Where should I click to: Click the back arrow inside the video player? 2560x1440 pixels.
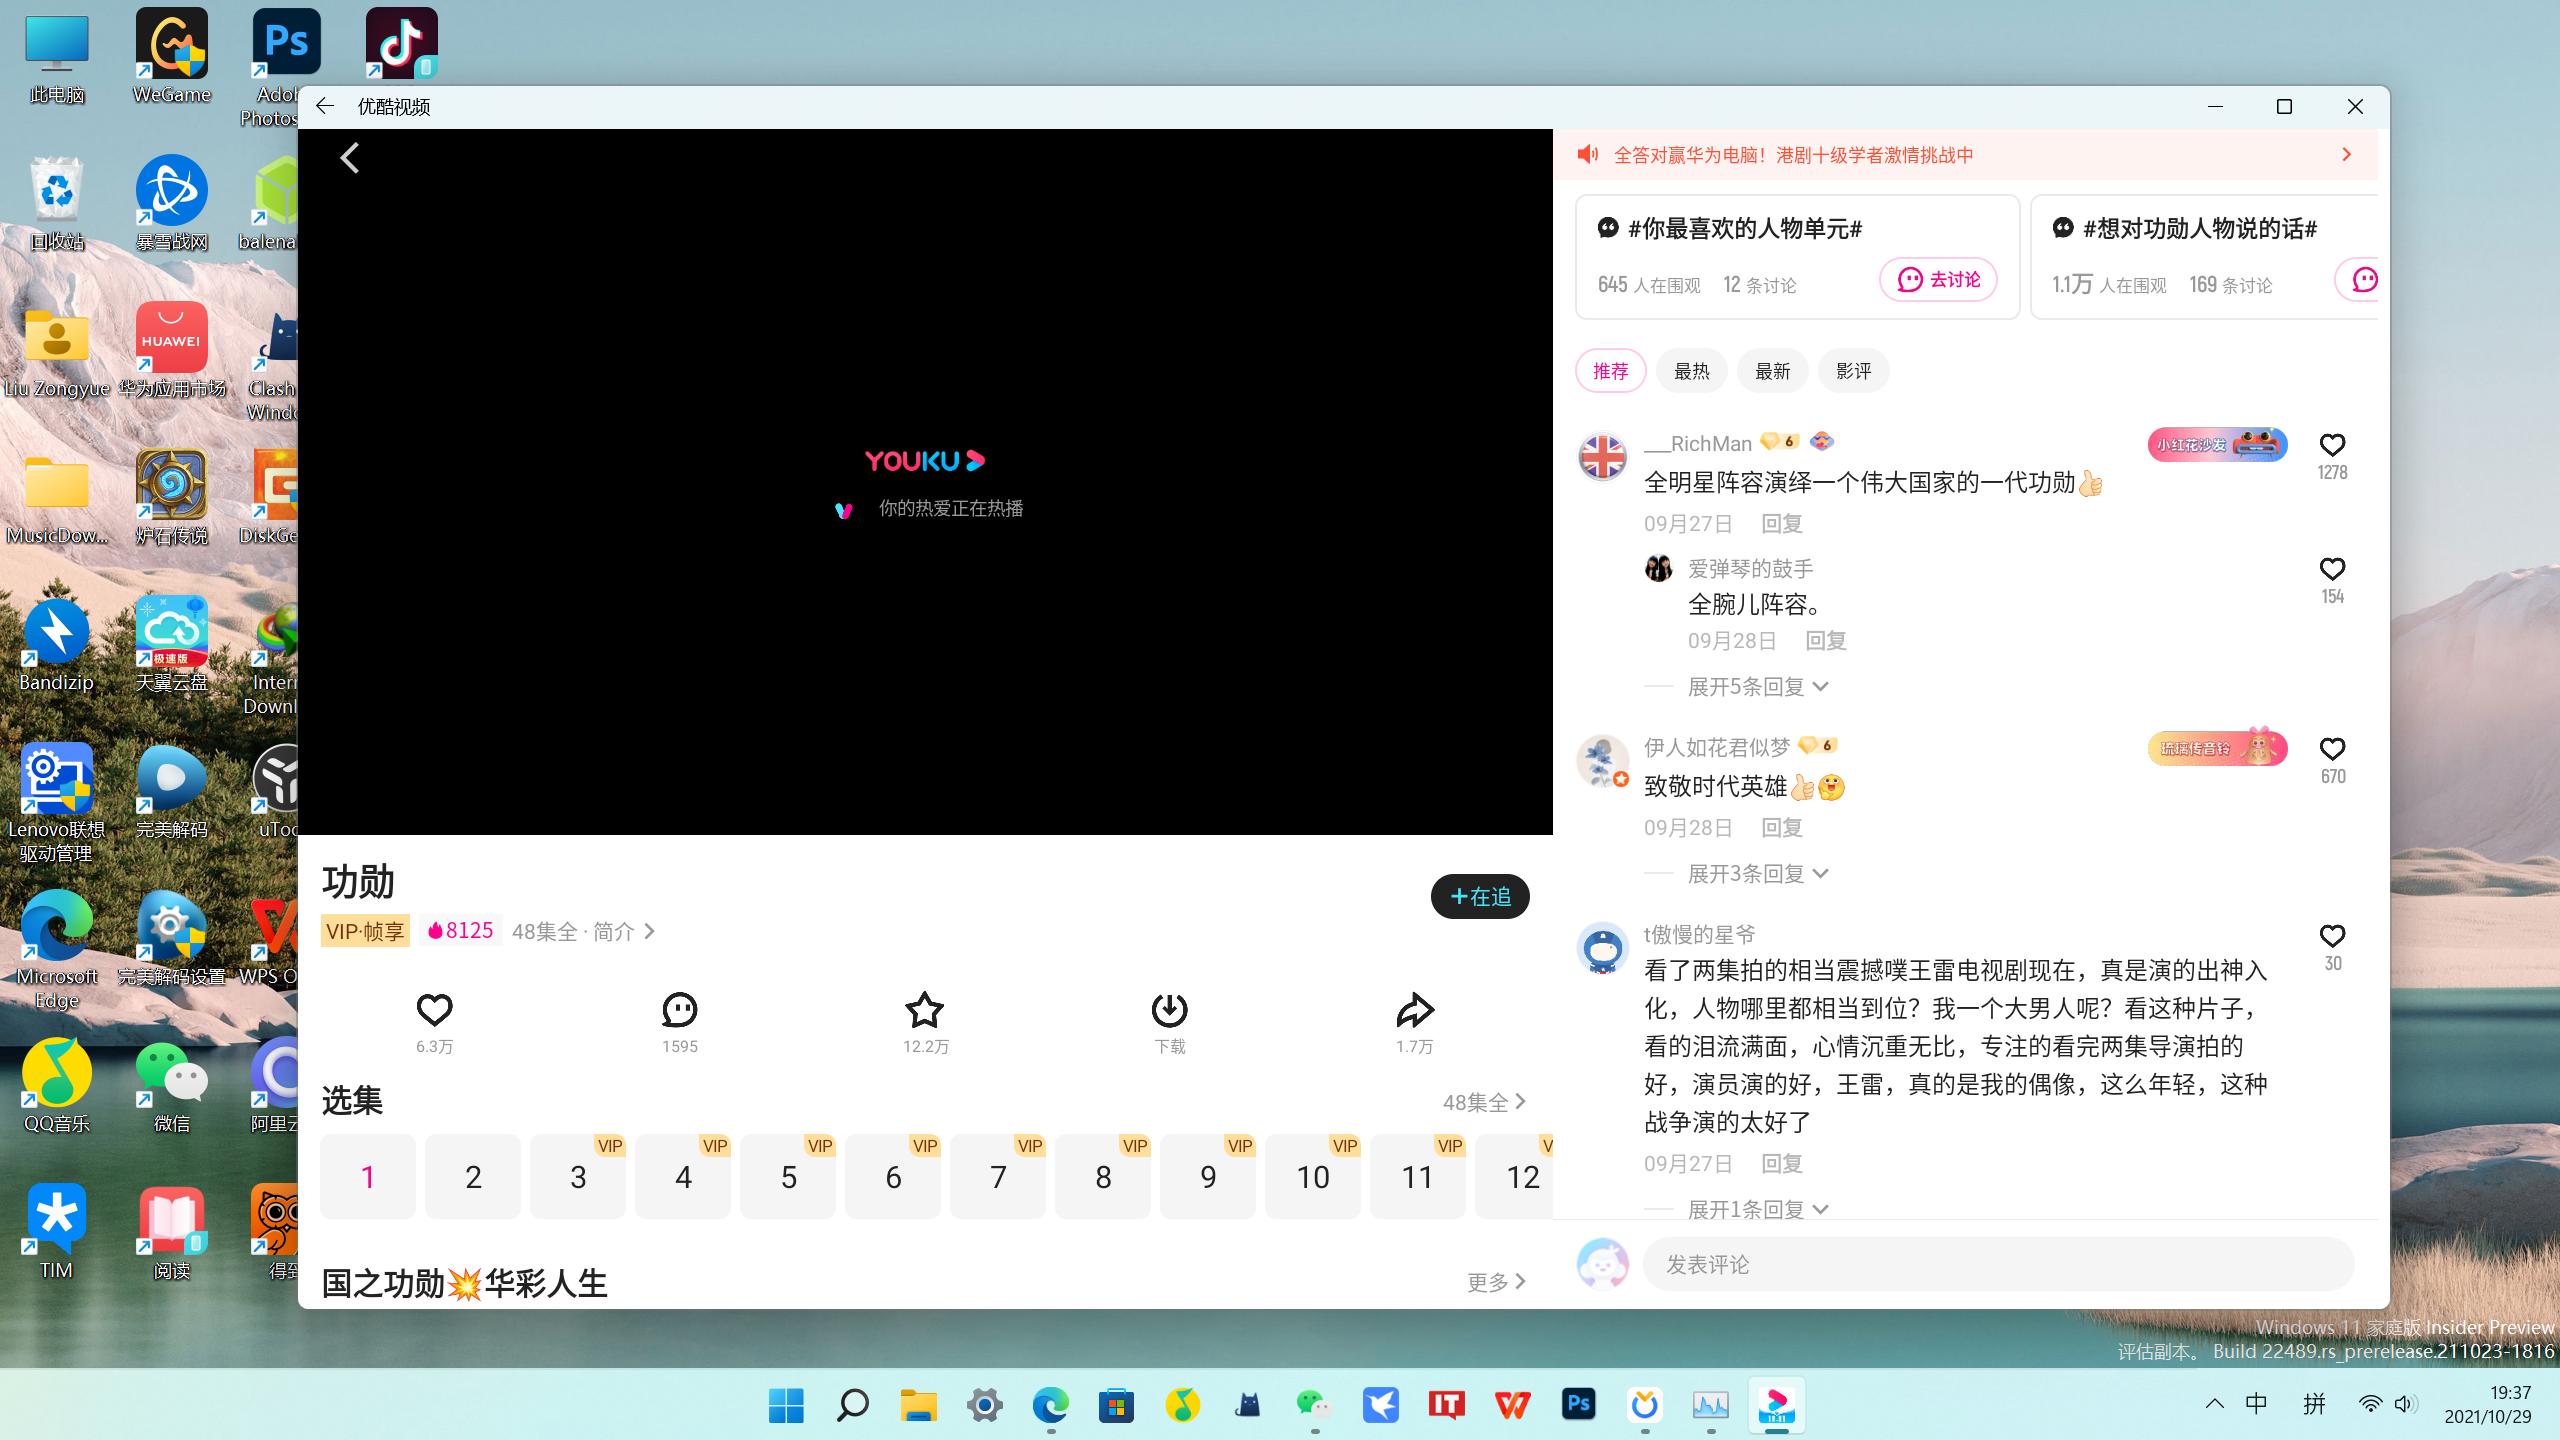[349, 157]
